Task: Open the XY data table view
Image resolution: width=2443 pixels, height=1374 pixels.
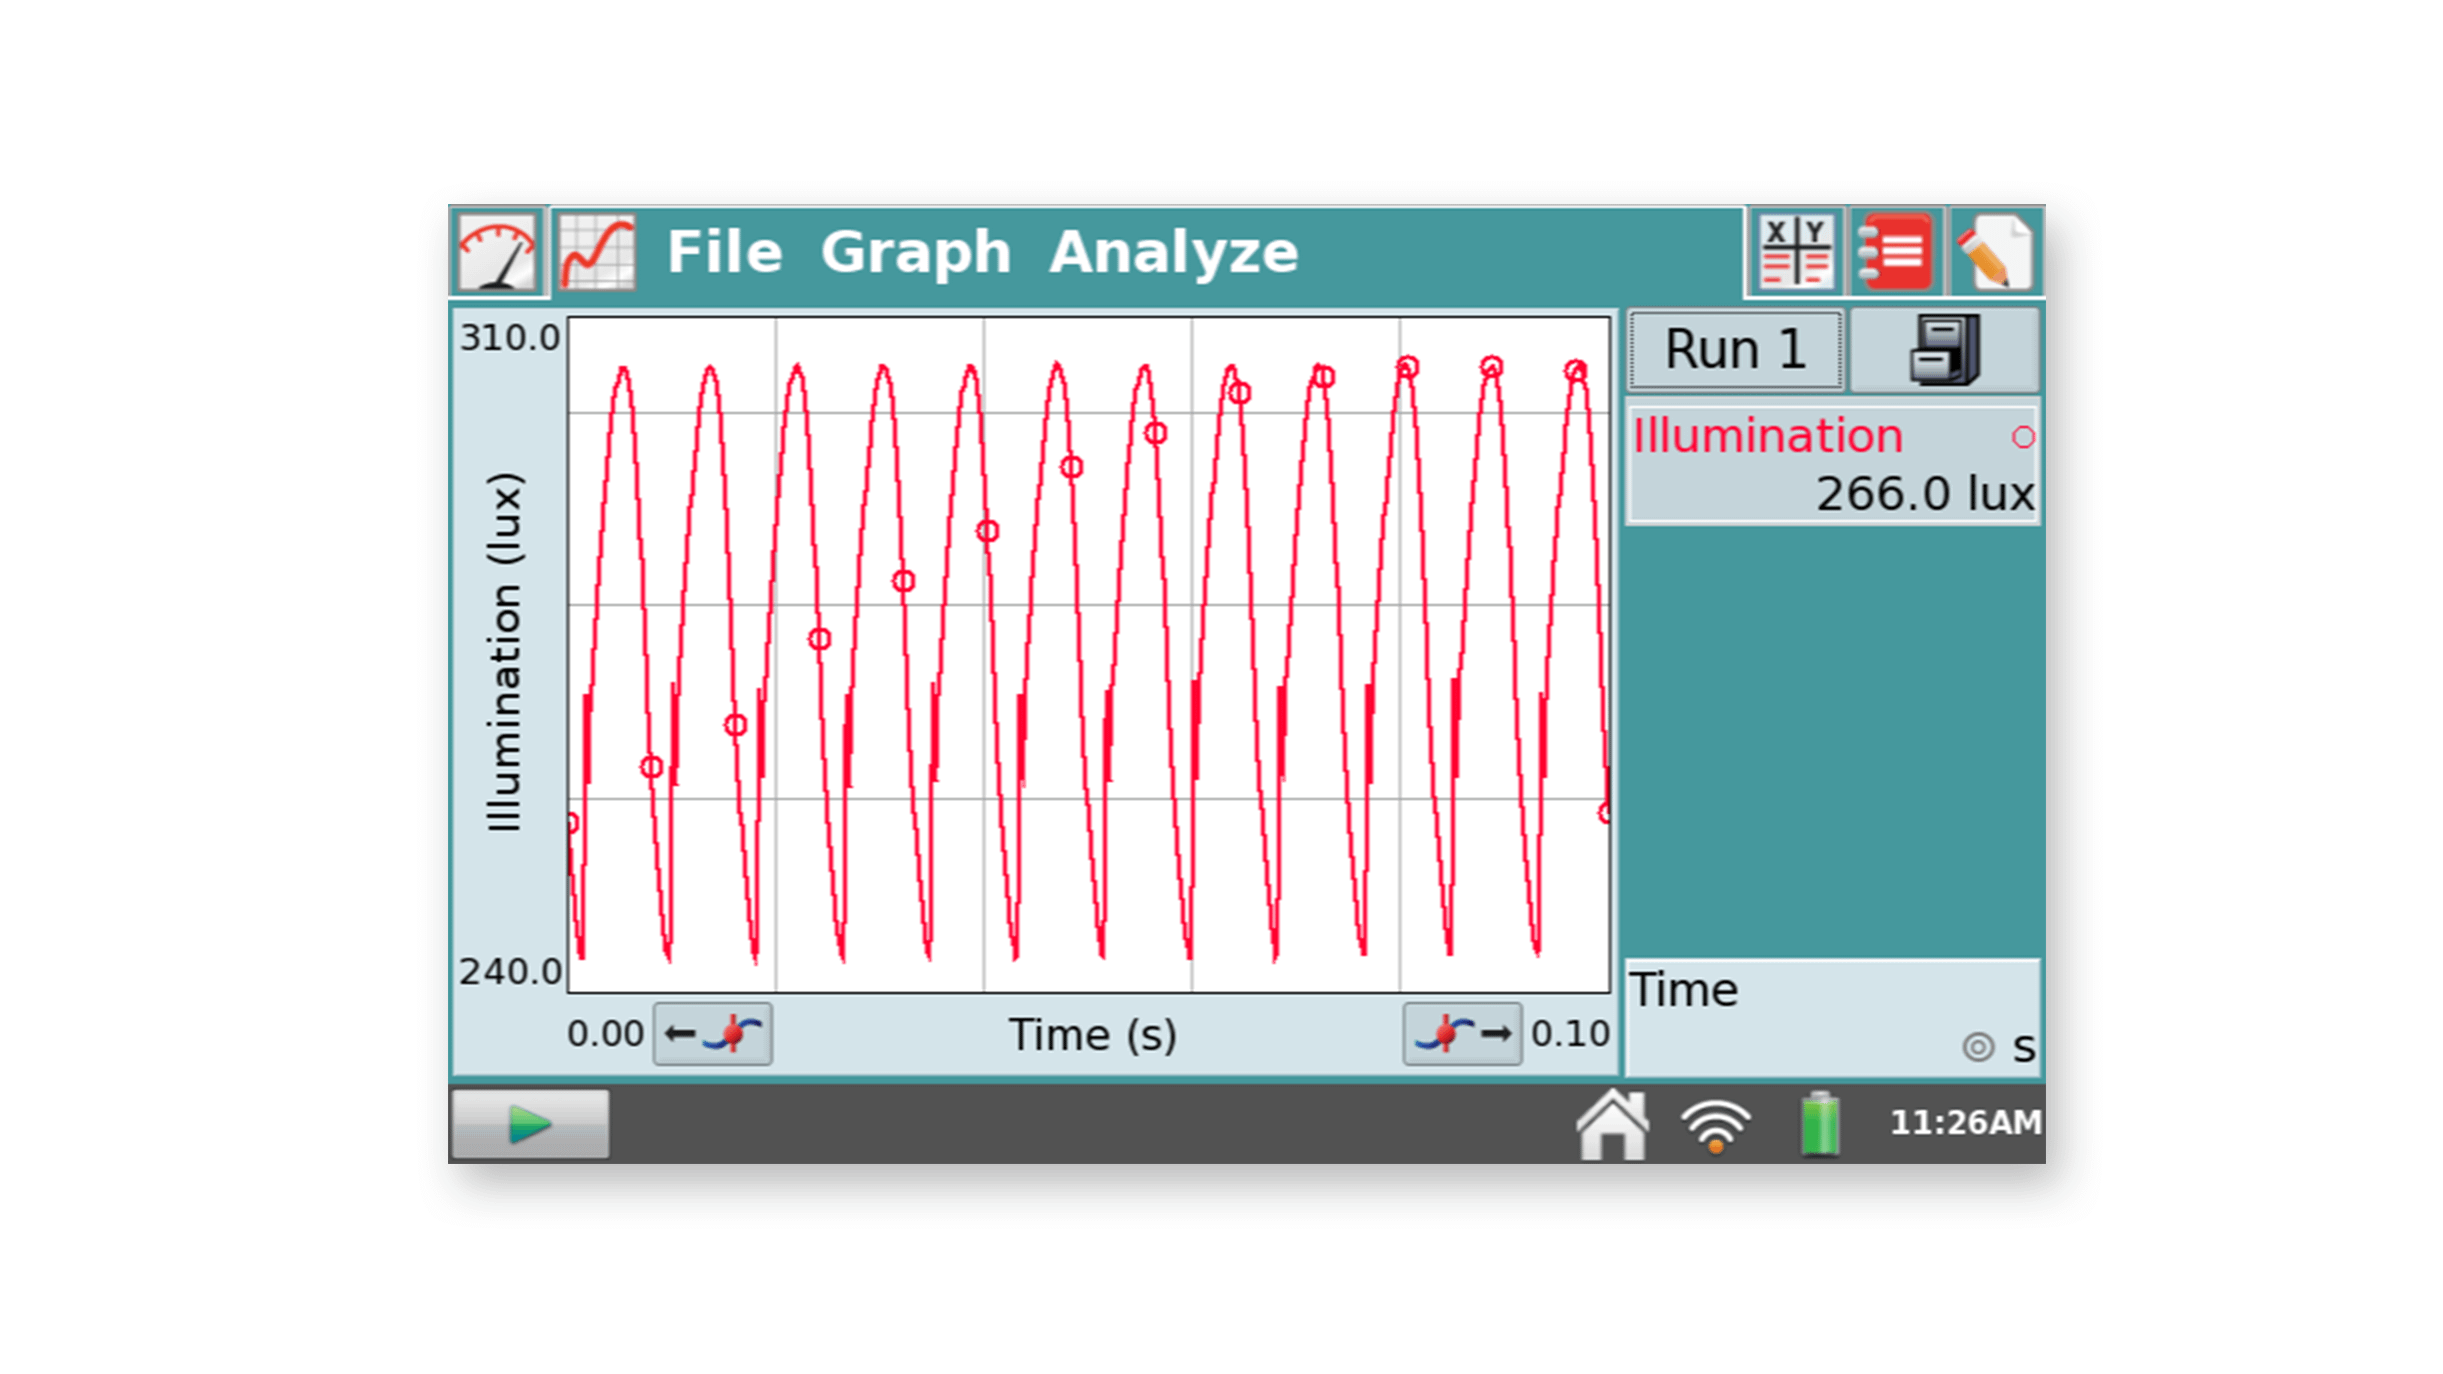Action: tap(1795, 252)
